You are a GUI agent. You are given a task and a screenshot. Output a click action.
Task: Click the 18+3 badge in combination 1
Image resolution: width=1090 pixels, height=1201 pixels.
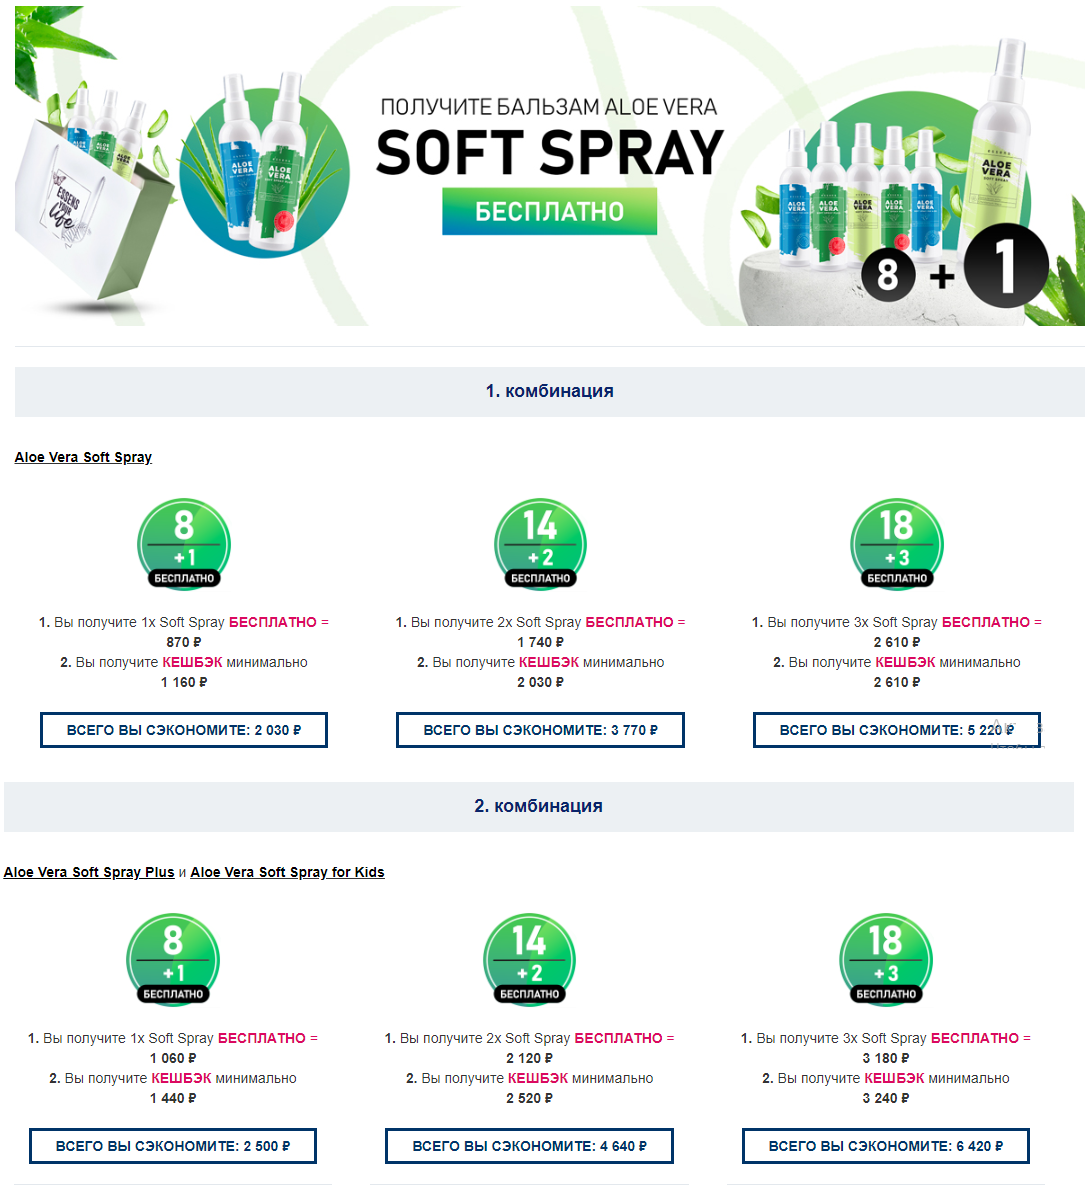[x=897, y=543]
